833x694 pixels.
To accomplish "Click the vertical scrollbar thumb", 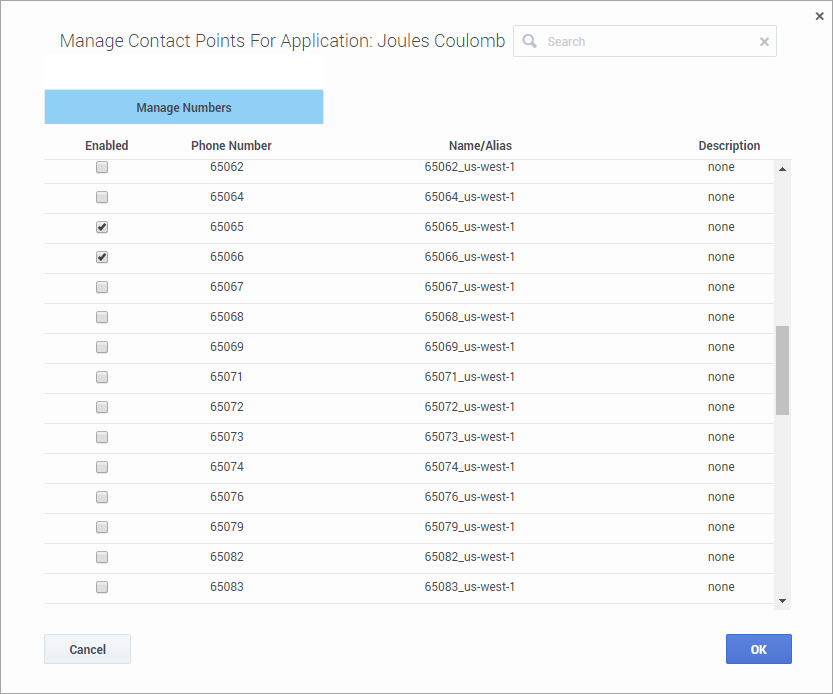I will pos(782,370).
